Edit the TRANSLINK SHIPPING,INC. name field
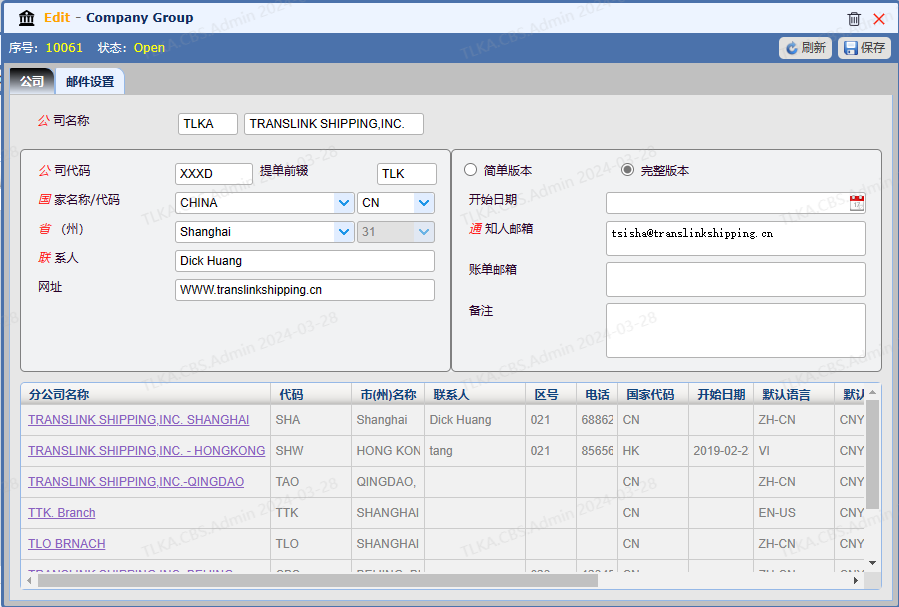This screenshot has height=607, width=899. pos(334,124)
